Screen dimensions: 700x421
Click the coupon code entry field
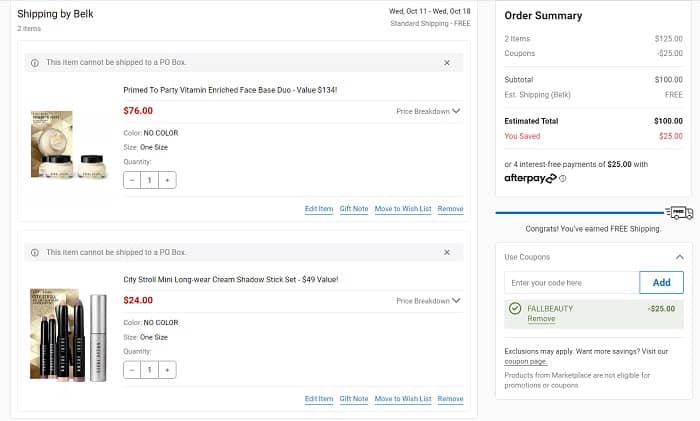pyautogui.click(x=570, y=283)
